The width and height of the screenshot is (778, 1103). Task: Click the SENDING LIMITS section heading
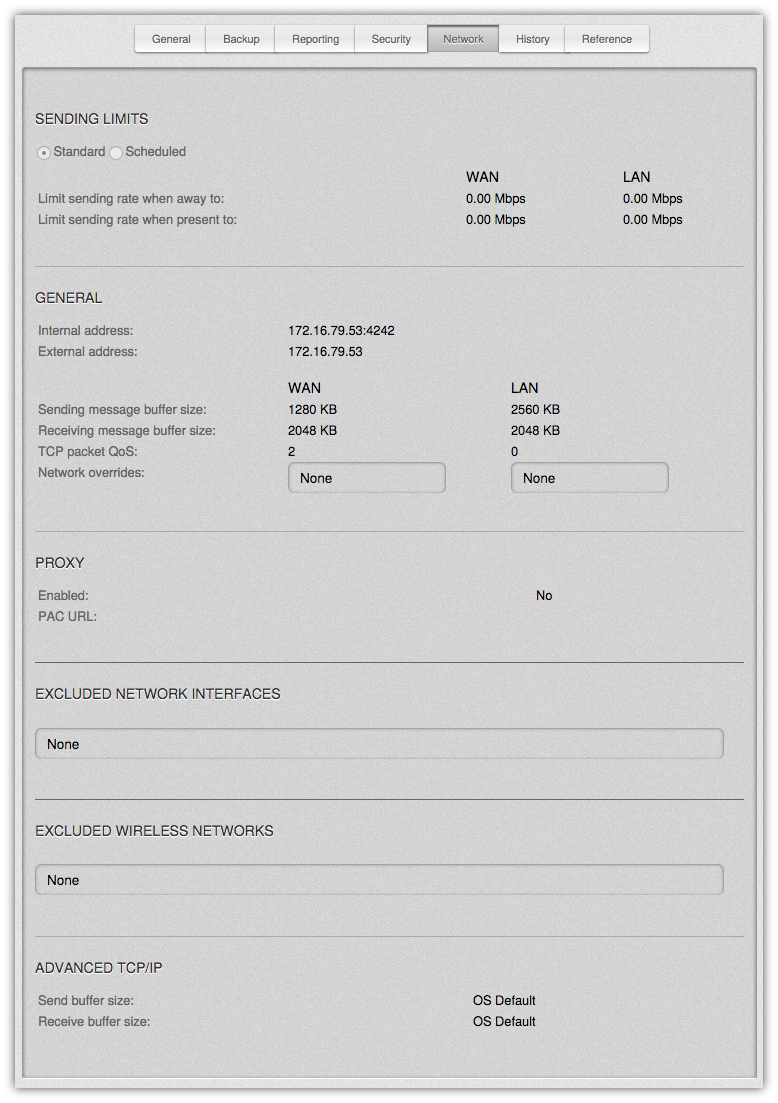(x=91, y=119)
